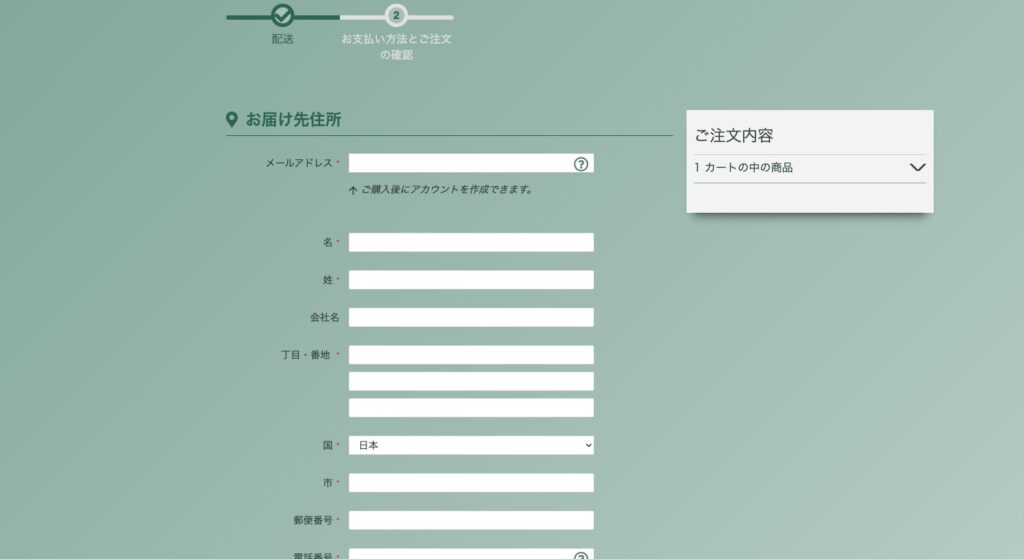Go to the 配送 step label
This screenshot has width=1024, height=559.
pyautogui.click(x=283, y=39)
